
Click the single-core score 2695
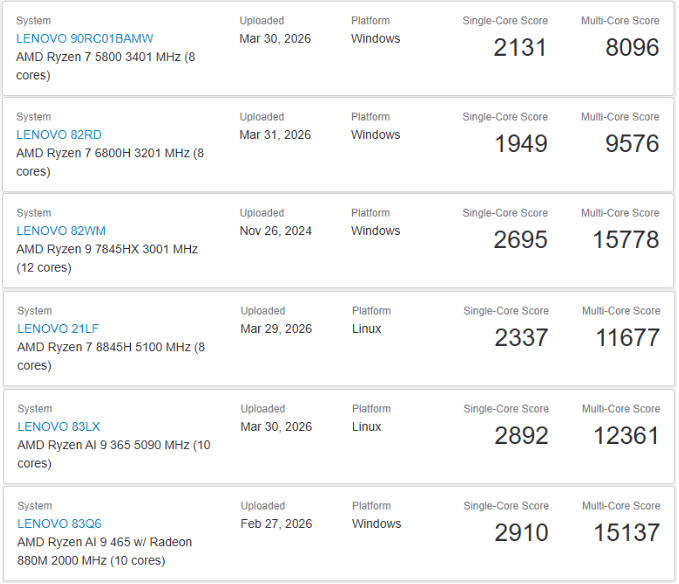[520, 239]
